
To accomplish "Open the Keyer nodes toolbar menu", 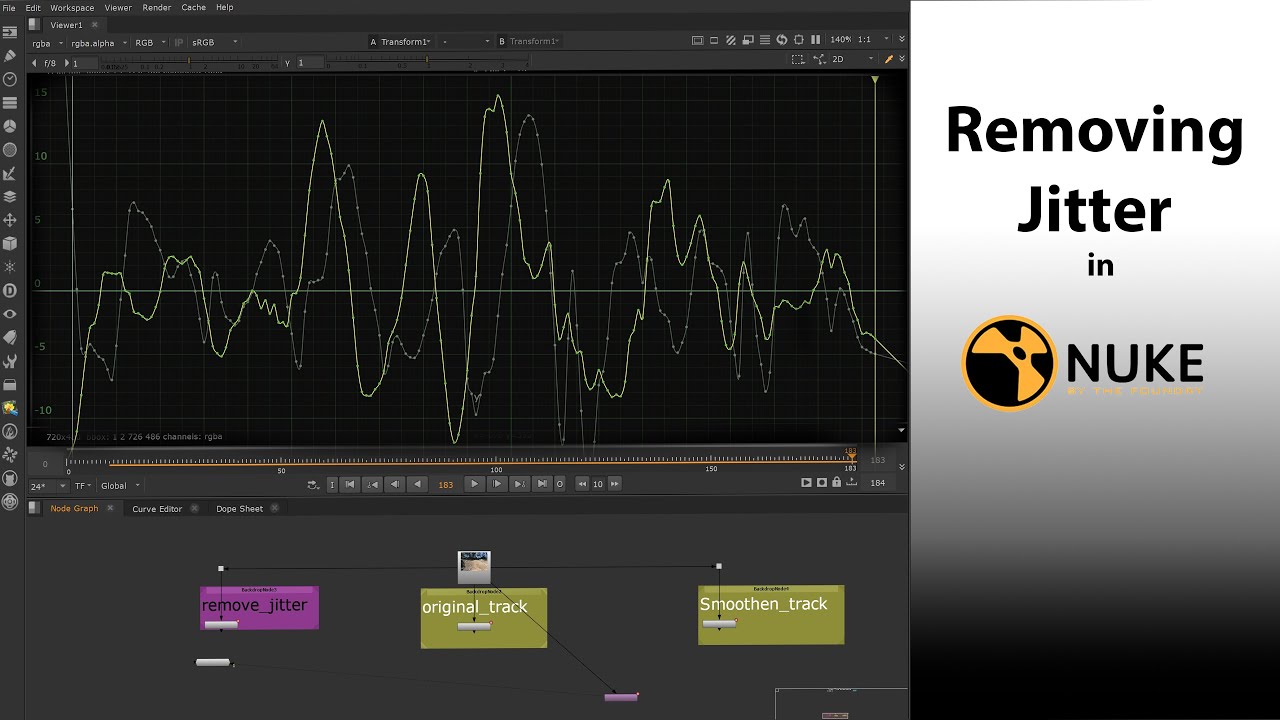I will tap(10, 173).
